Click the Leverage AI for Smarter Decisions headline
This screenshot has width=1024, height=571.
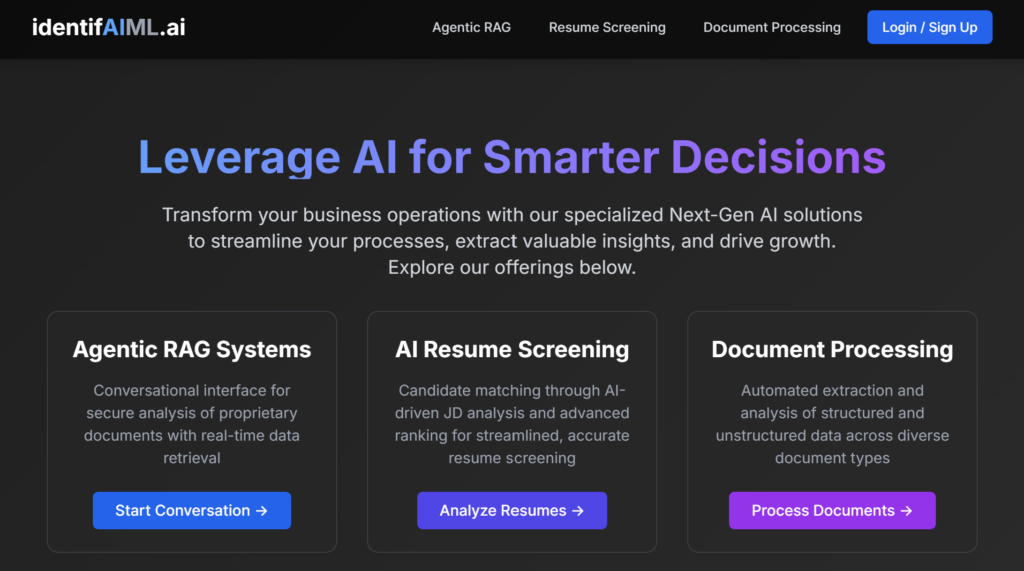pos(512,157)
